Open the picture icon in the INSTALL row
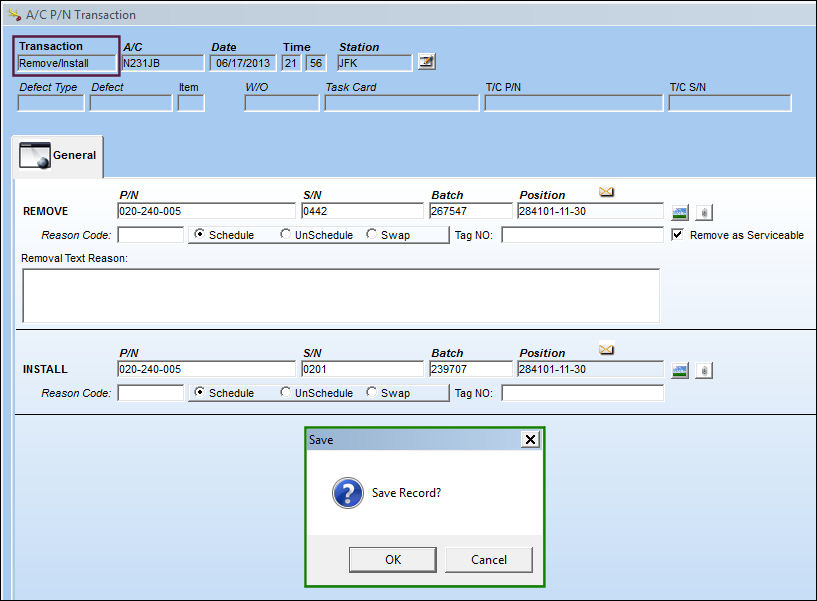The width and height of the screenshot is (817, 601). [x=679, y=370]
